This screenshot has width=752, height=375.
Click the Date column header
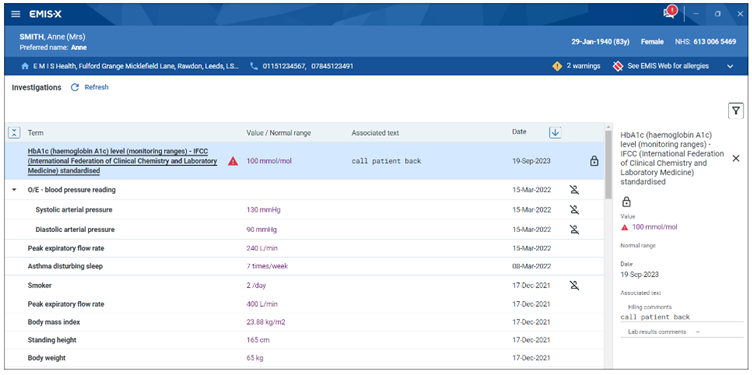click(519, 132)
